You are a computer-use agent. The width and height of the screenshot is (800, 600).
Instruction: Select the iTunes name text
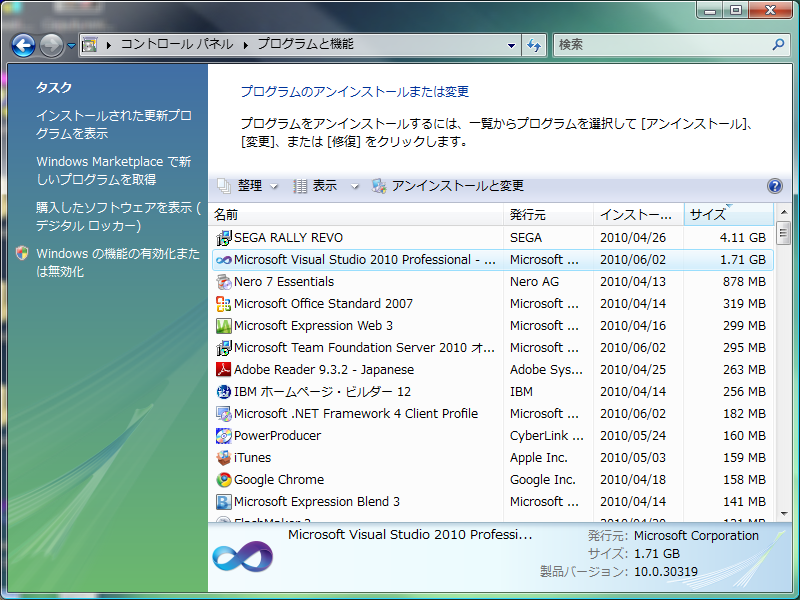pyautogui.click(x=253, y=458)
